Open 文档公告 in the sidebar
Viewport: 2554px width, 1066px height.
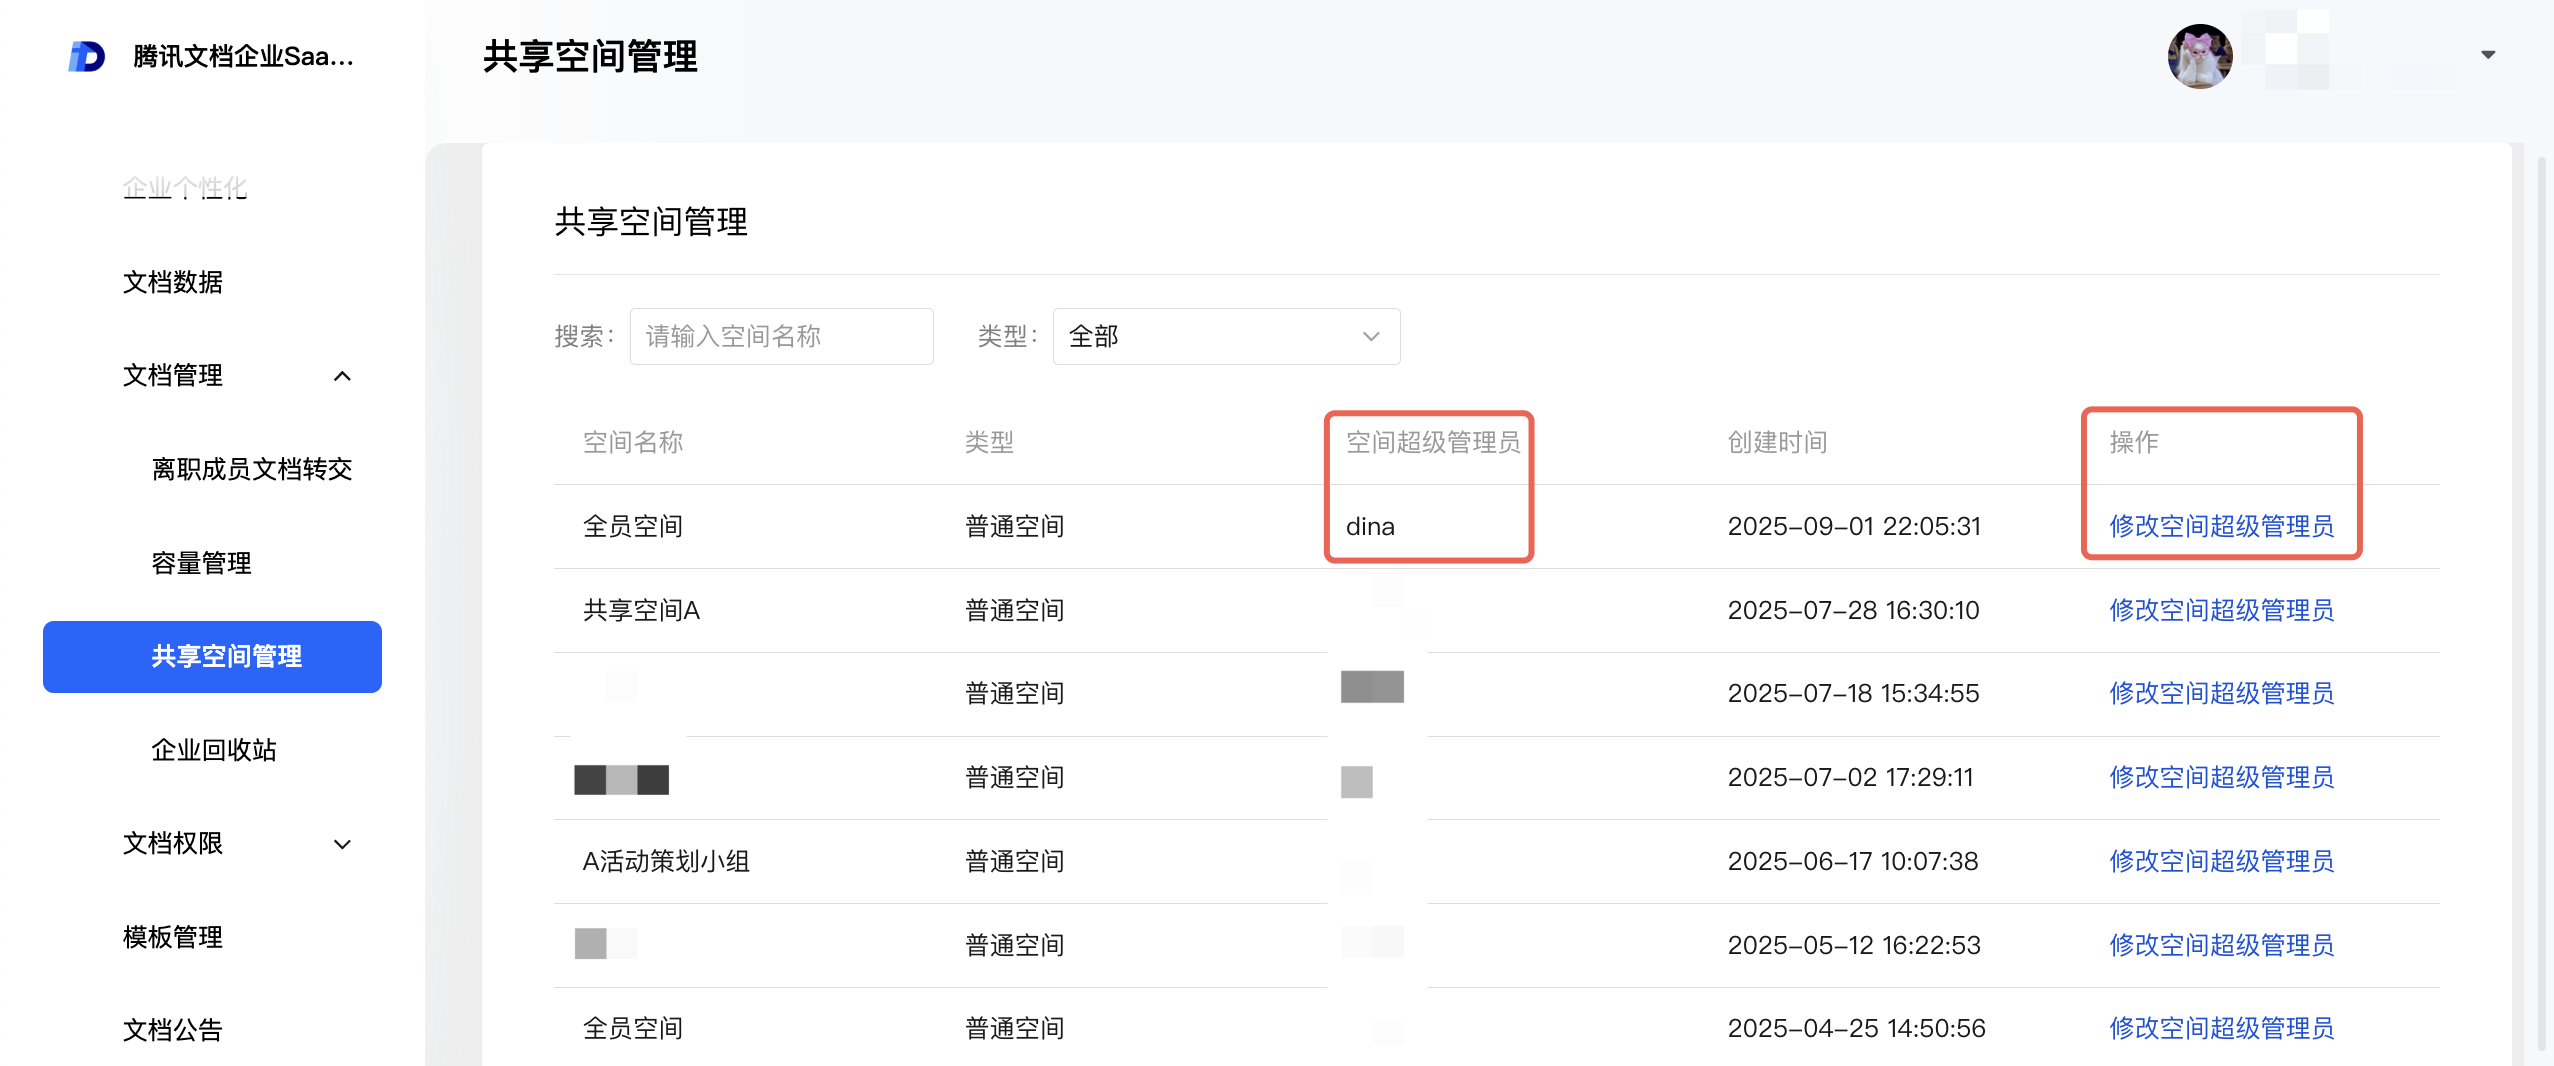click(x=173, y=1030)
